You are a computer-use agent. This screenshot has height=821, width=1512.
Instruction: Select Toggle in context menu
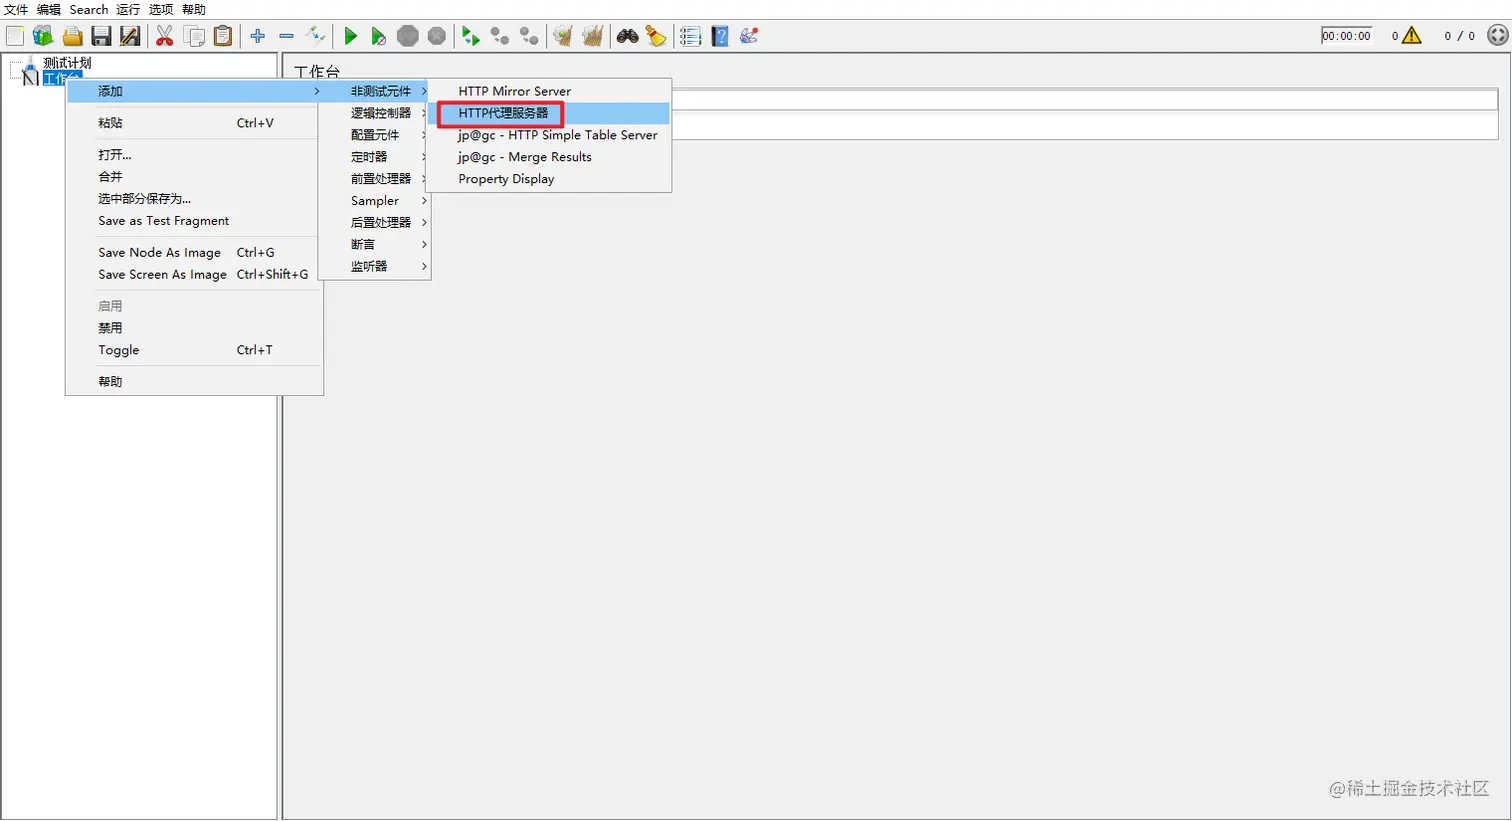point(194,350)
